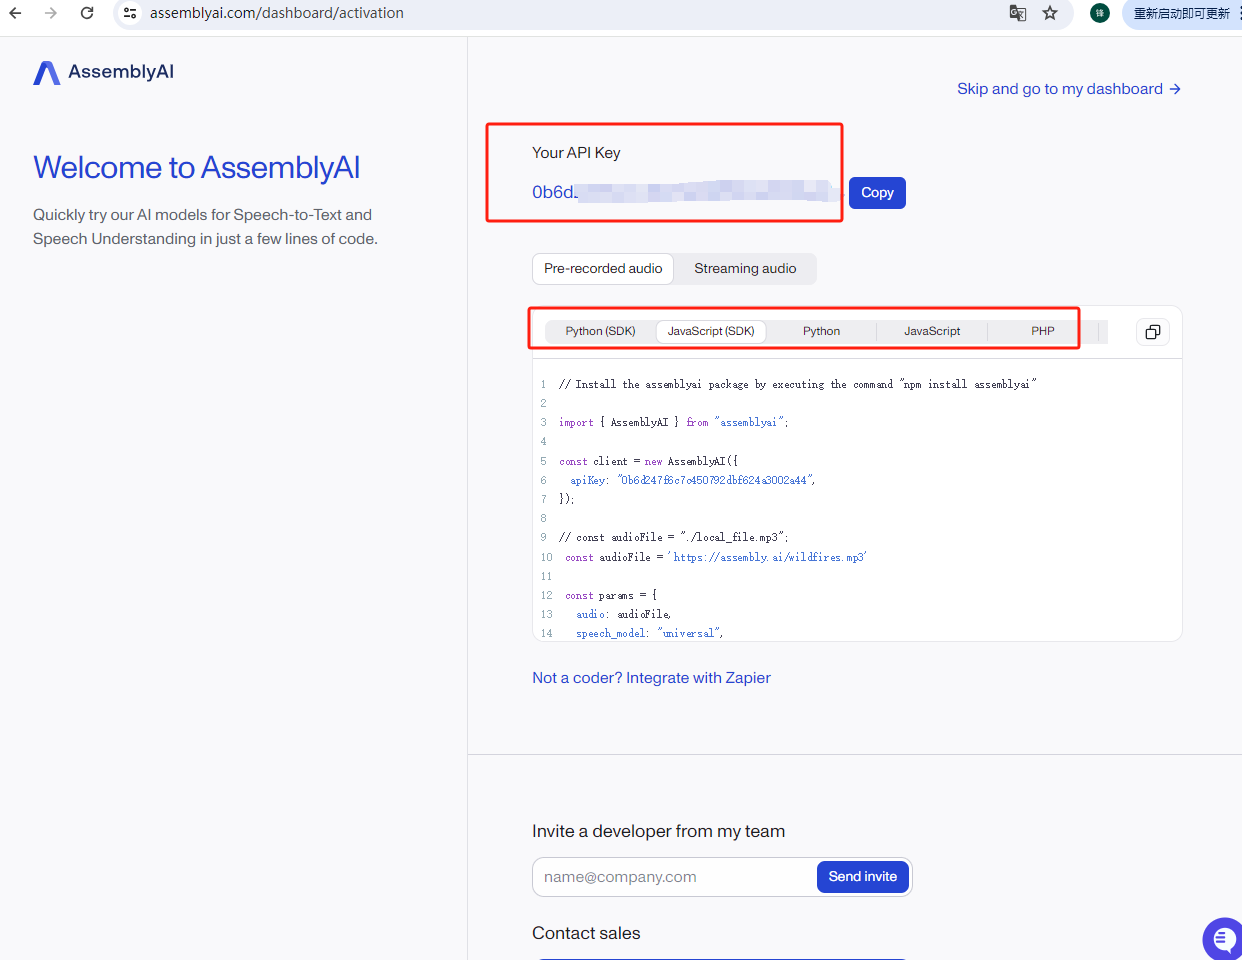Click the speech_model universal code line

point(650,633)
